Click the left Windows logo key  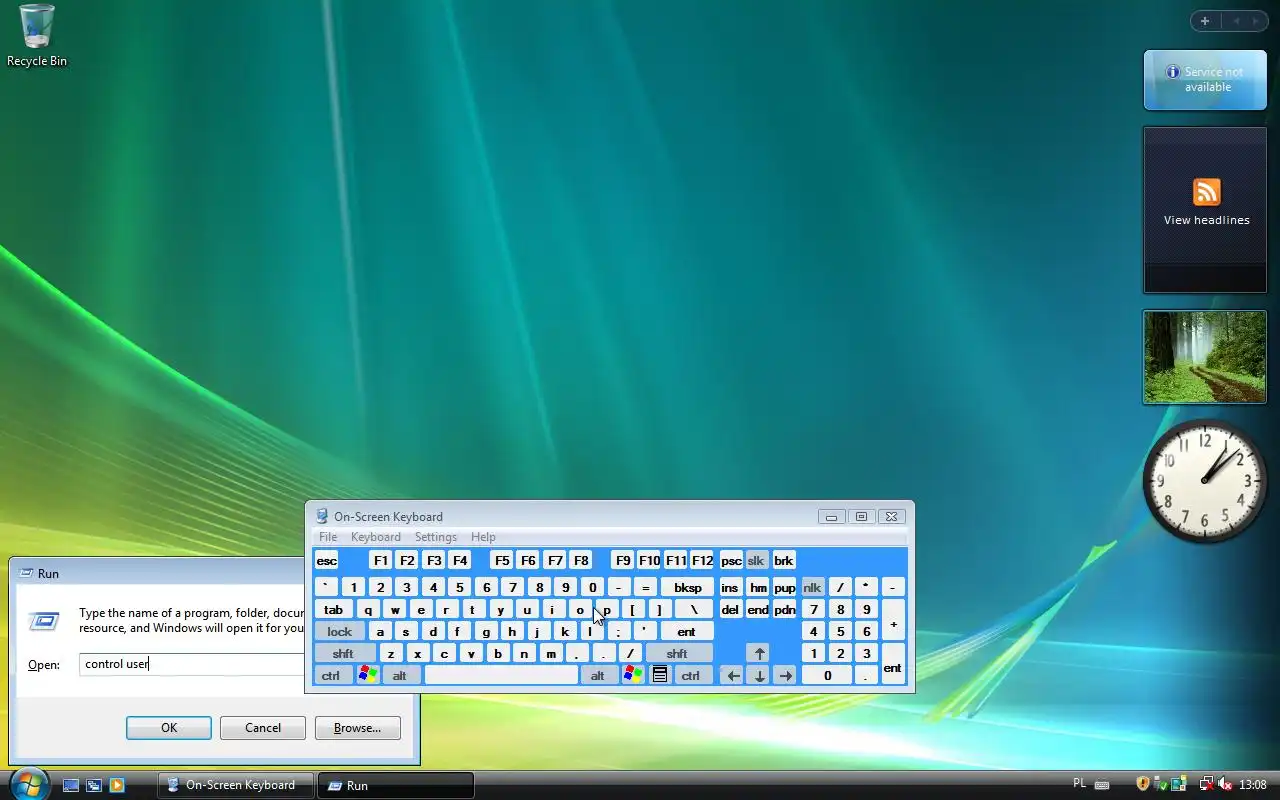(368, 675)
